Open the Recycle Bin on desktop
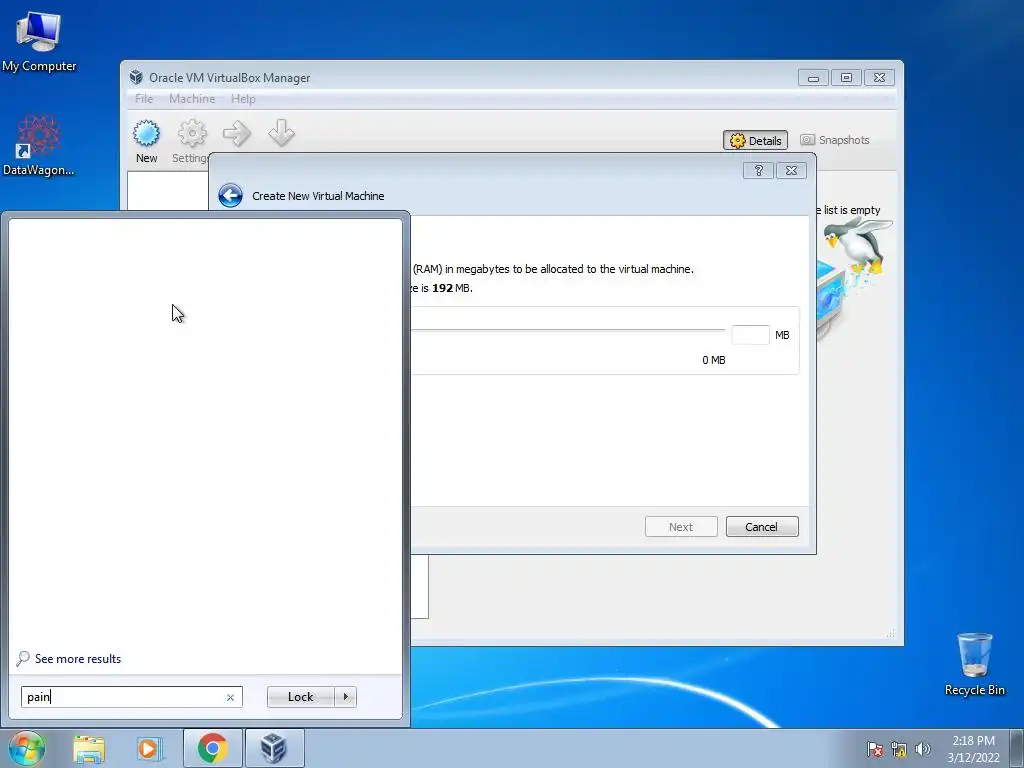The height and width of the screenshot is (768, 1024). (974, 664)
